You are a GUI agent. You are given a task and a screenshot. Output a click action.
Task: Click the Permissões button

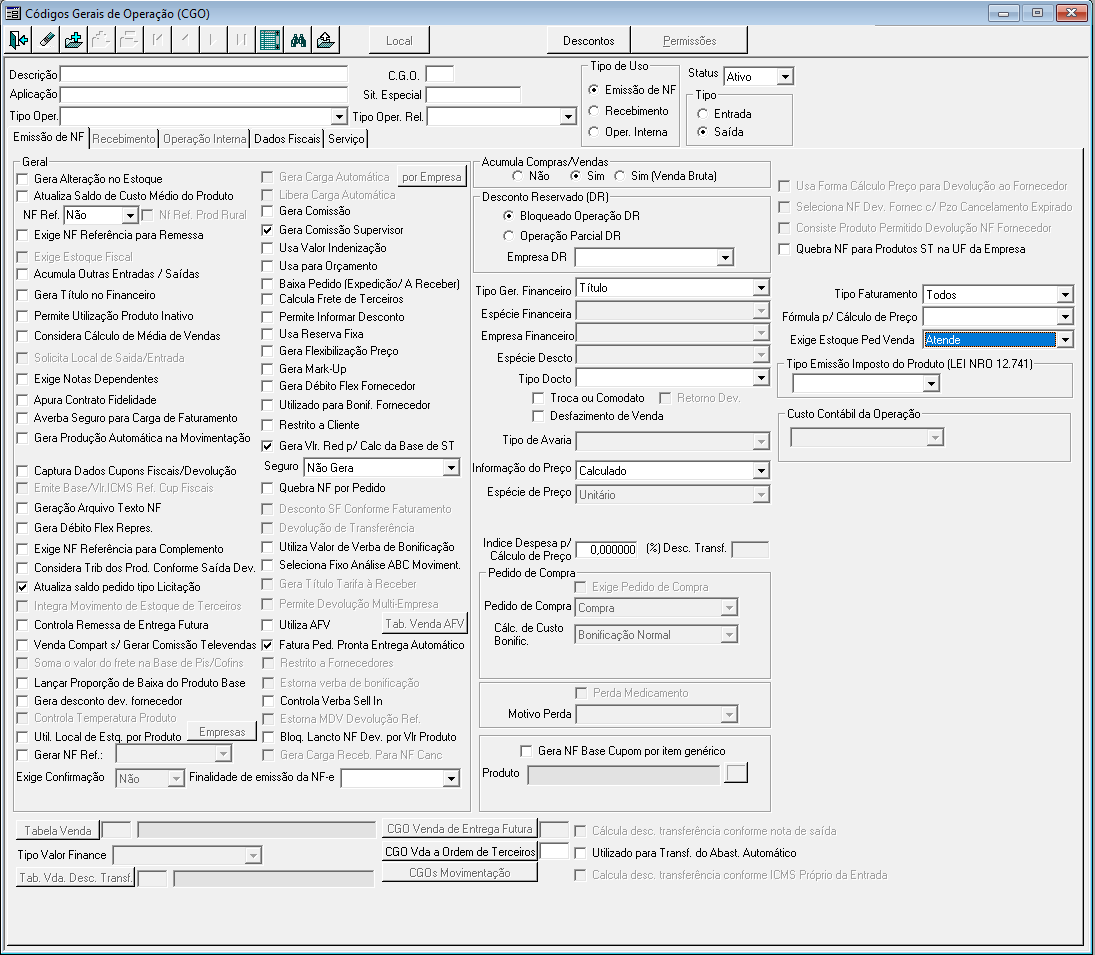689,40
